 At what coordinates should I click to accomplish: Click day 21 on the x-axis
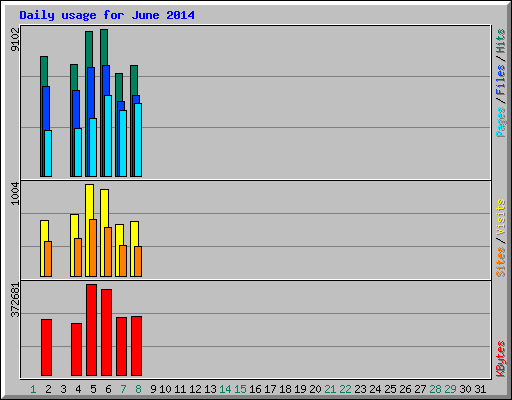[x=330, y=389]
